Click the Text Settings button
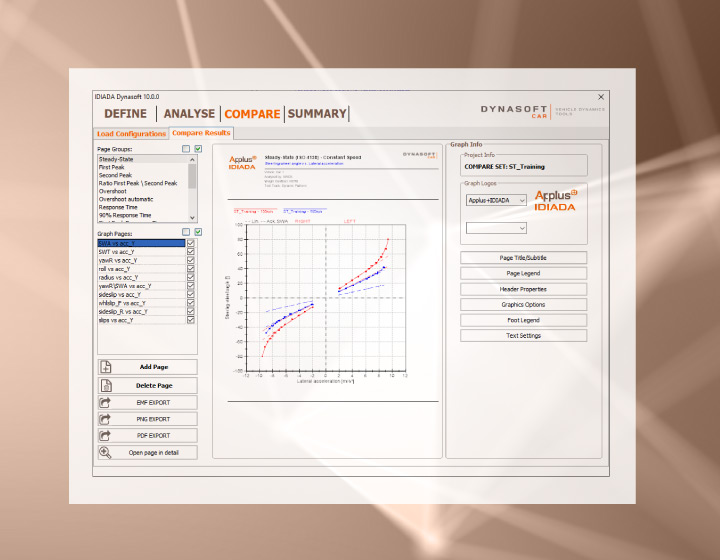Screen dimensions: 720x560 click(x=523, y=336)
